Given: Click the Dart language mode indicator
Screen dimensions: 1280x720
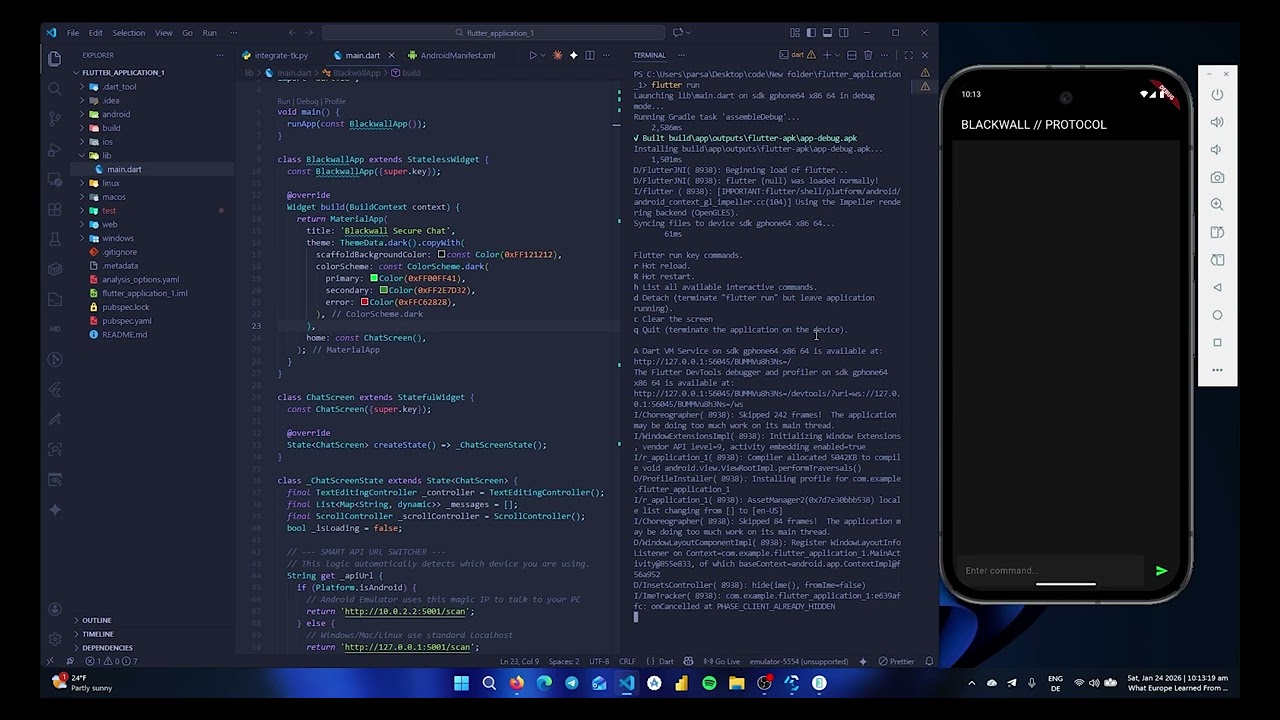Looking at the screenshot, I should click(666, 661).
